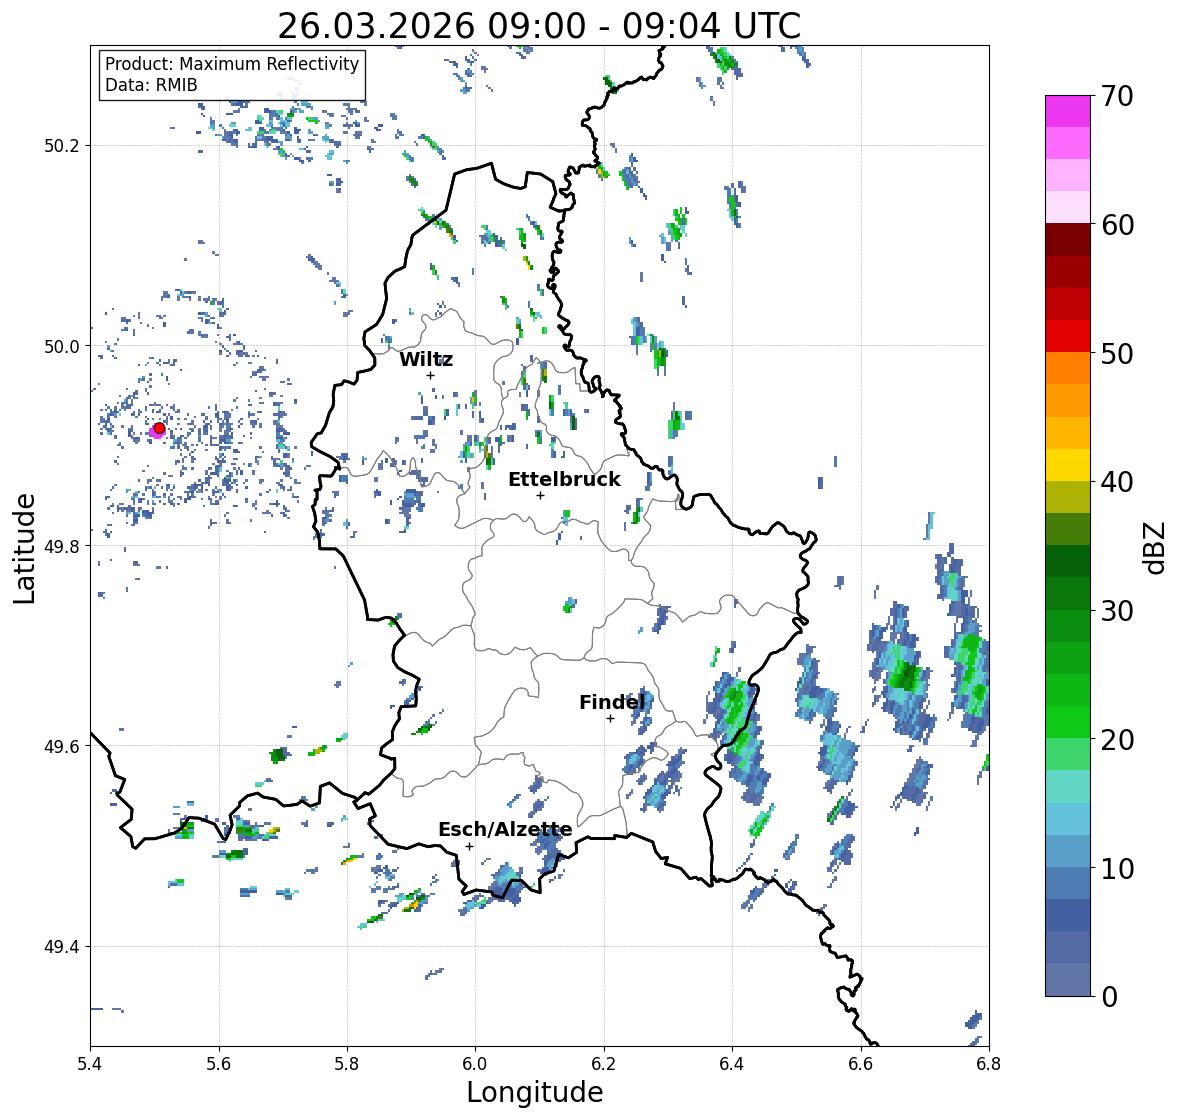Click the longitude tick label 6.6

click(860, 1064)
